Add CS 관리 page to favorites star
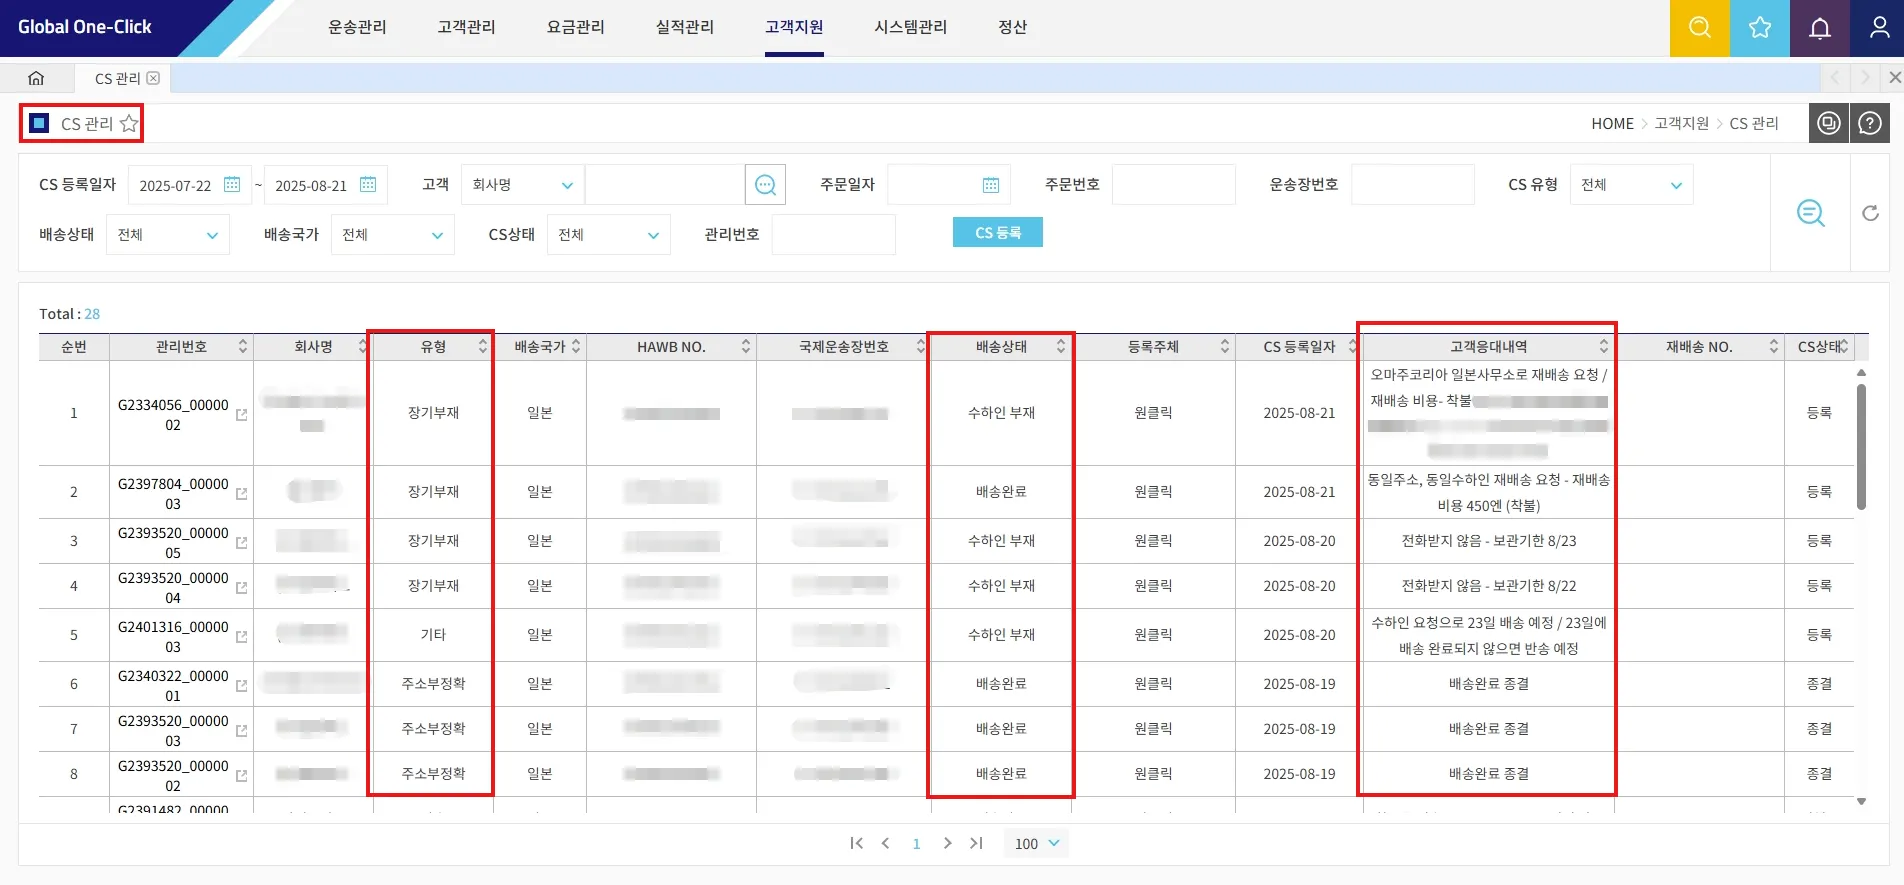This screenshot has height=885, width=1904. tap(129, 123)
